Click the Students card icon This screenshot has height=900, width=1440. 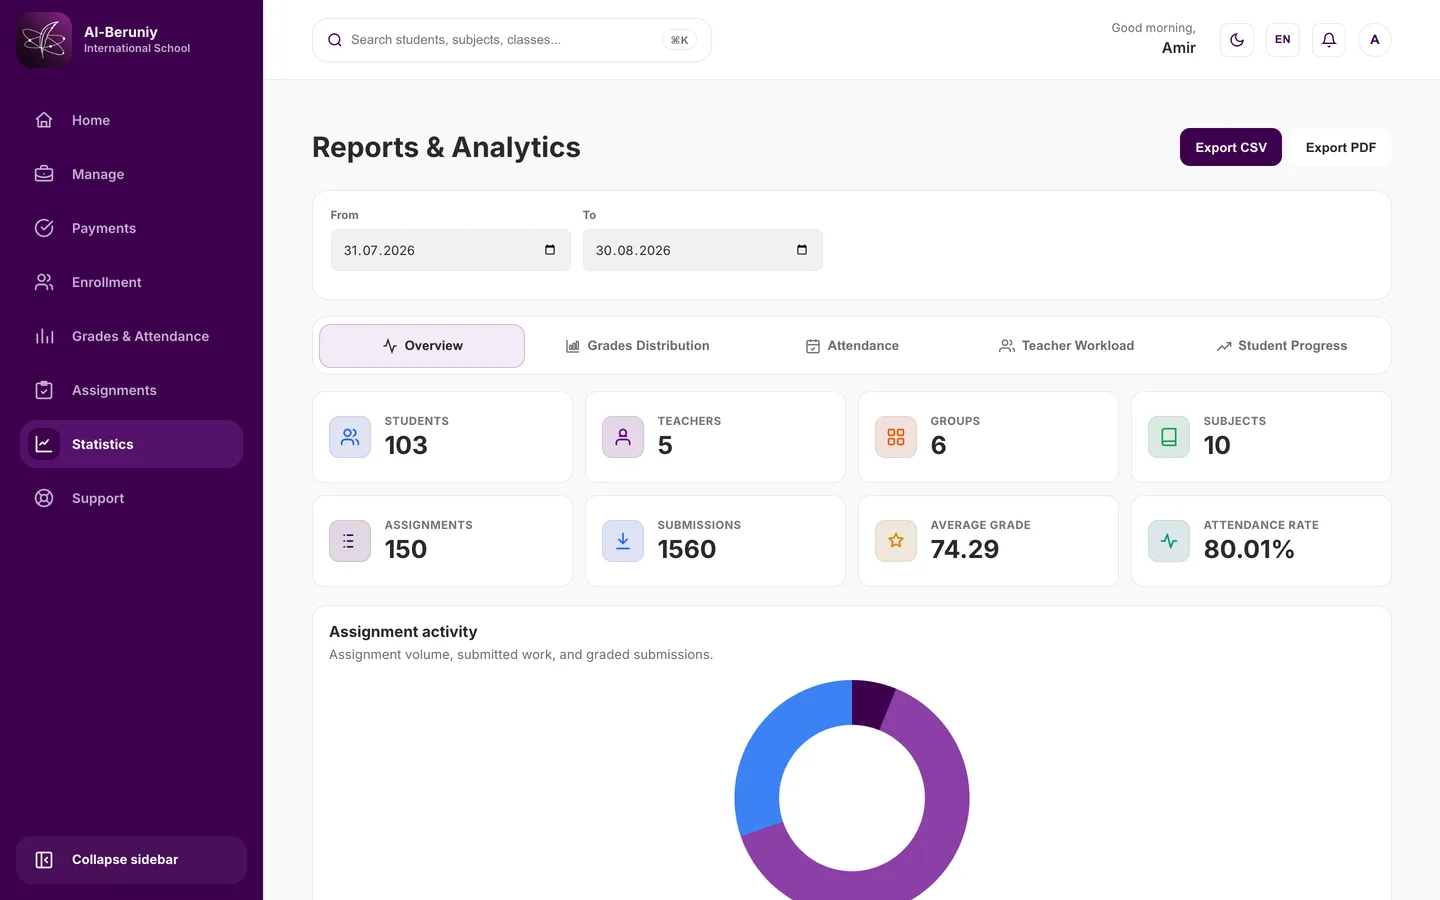coord(350,437)
